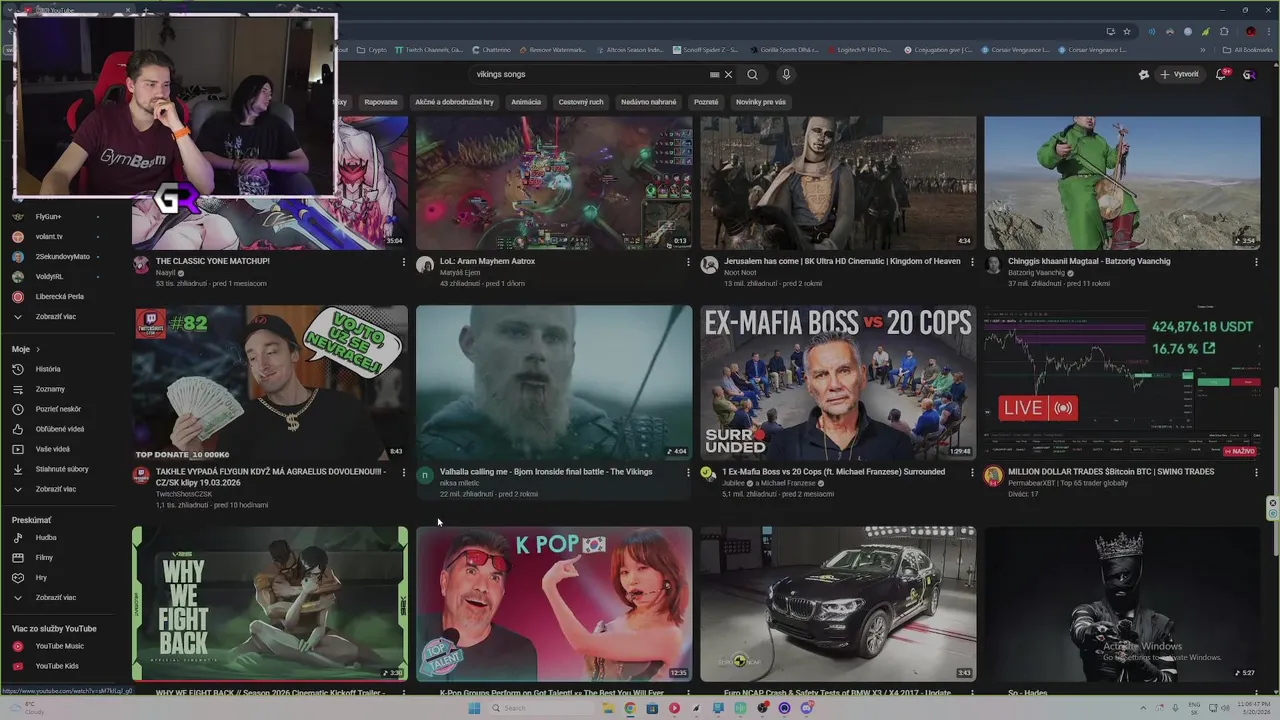Open options menu for Jerusalem has come video

(x=972, y=262)
